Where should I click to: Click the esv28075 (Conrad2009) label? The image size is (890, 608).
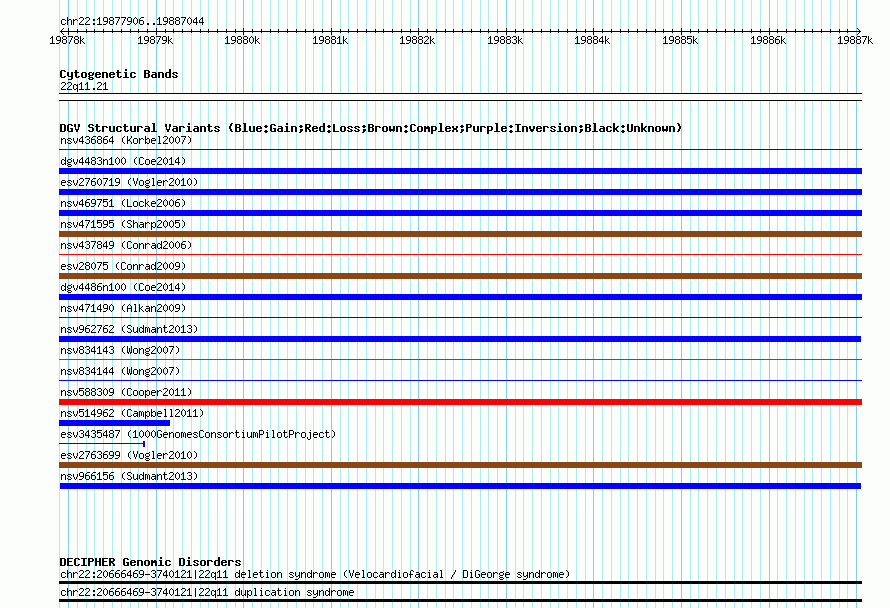pyautogui.click(x=123, y=266)
